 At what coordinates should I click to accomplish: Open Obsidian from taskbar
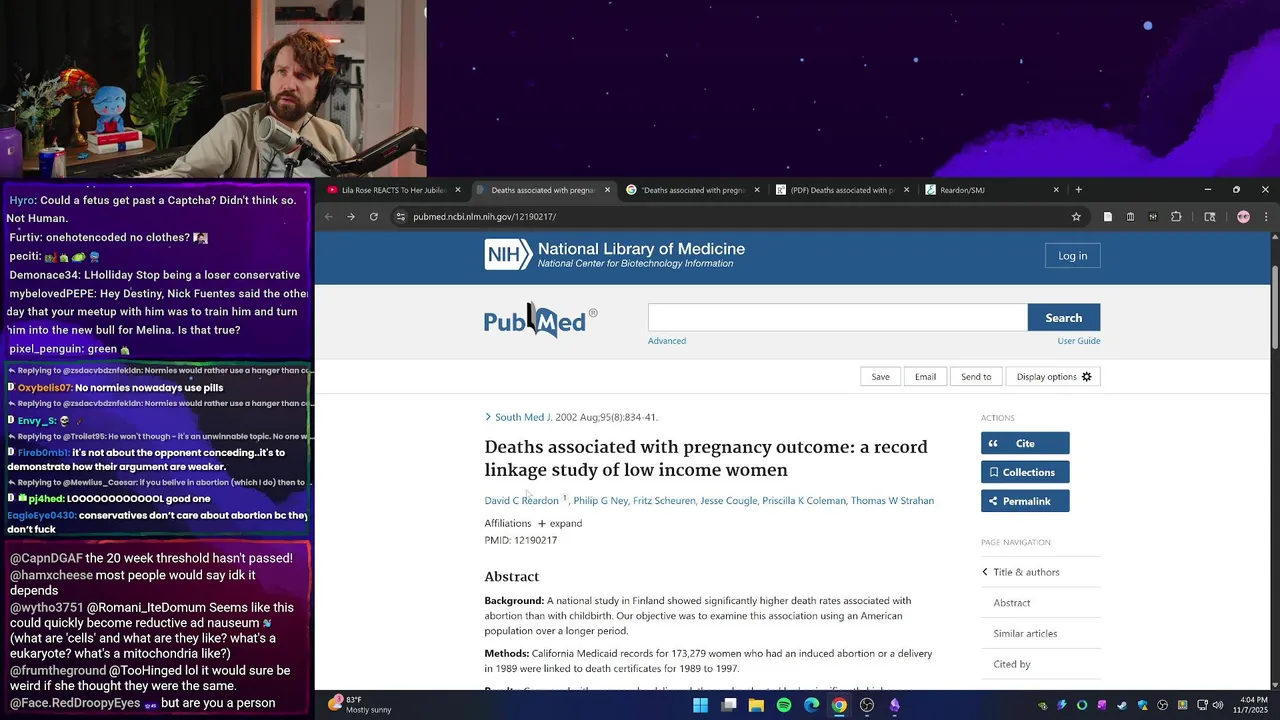pos(895,705)
